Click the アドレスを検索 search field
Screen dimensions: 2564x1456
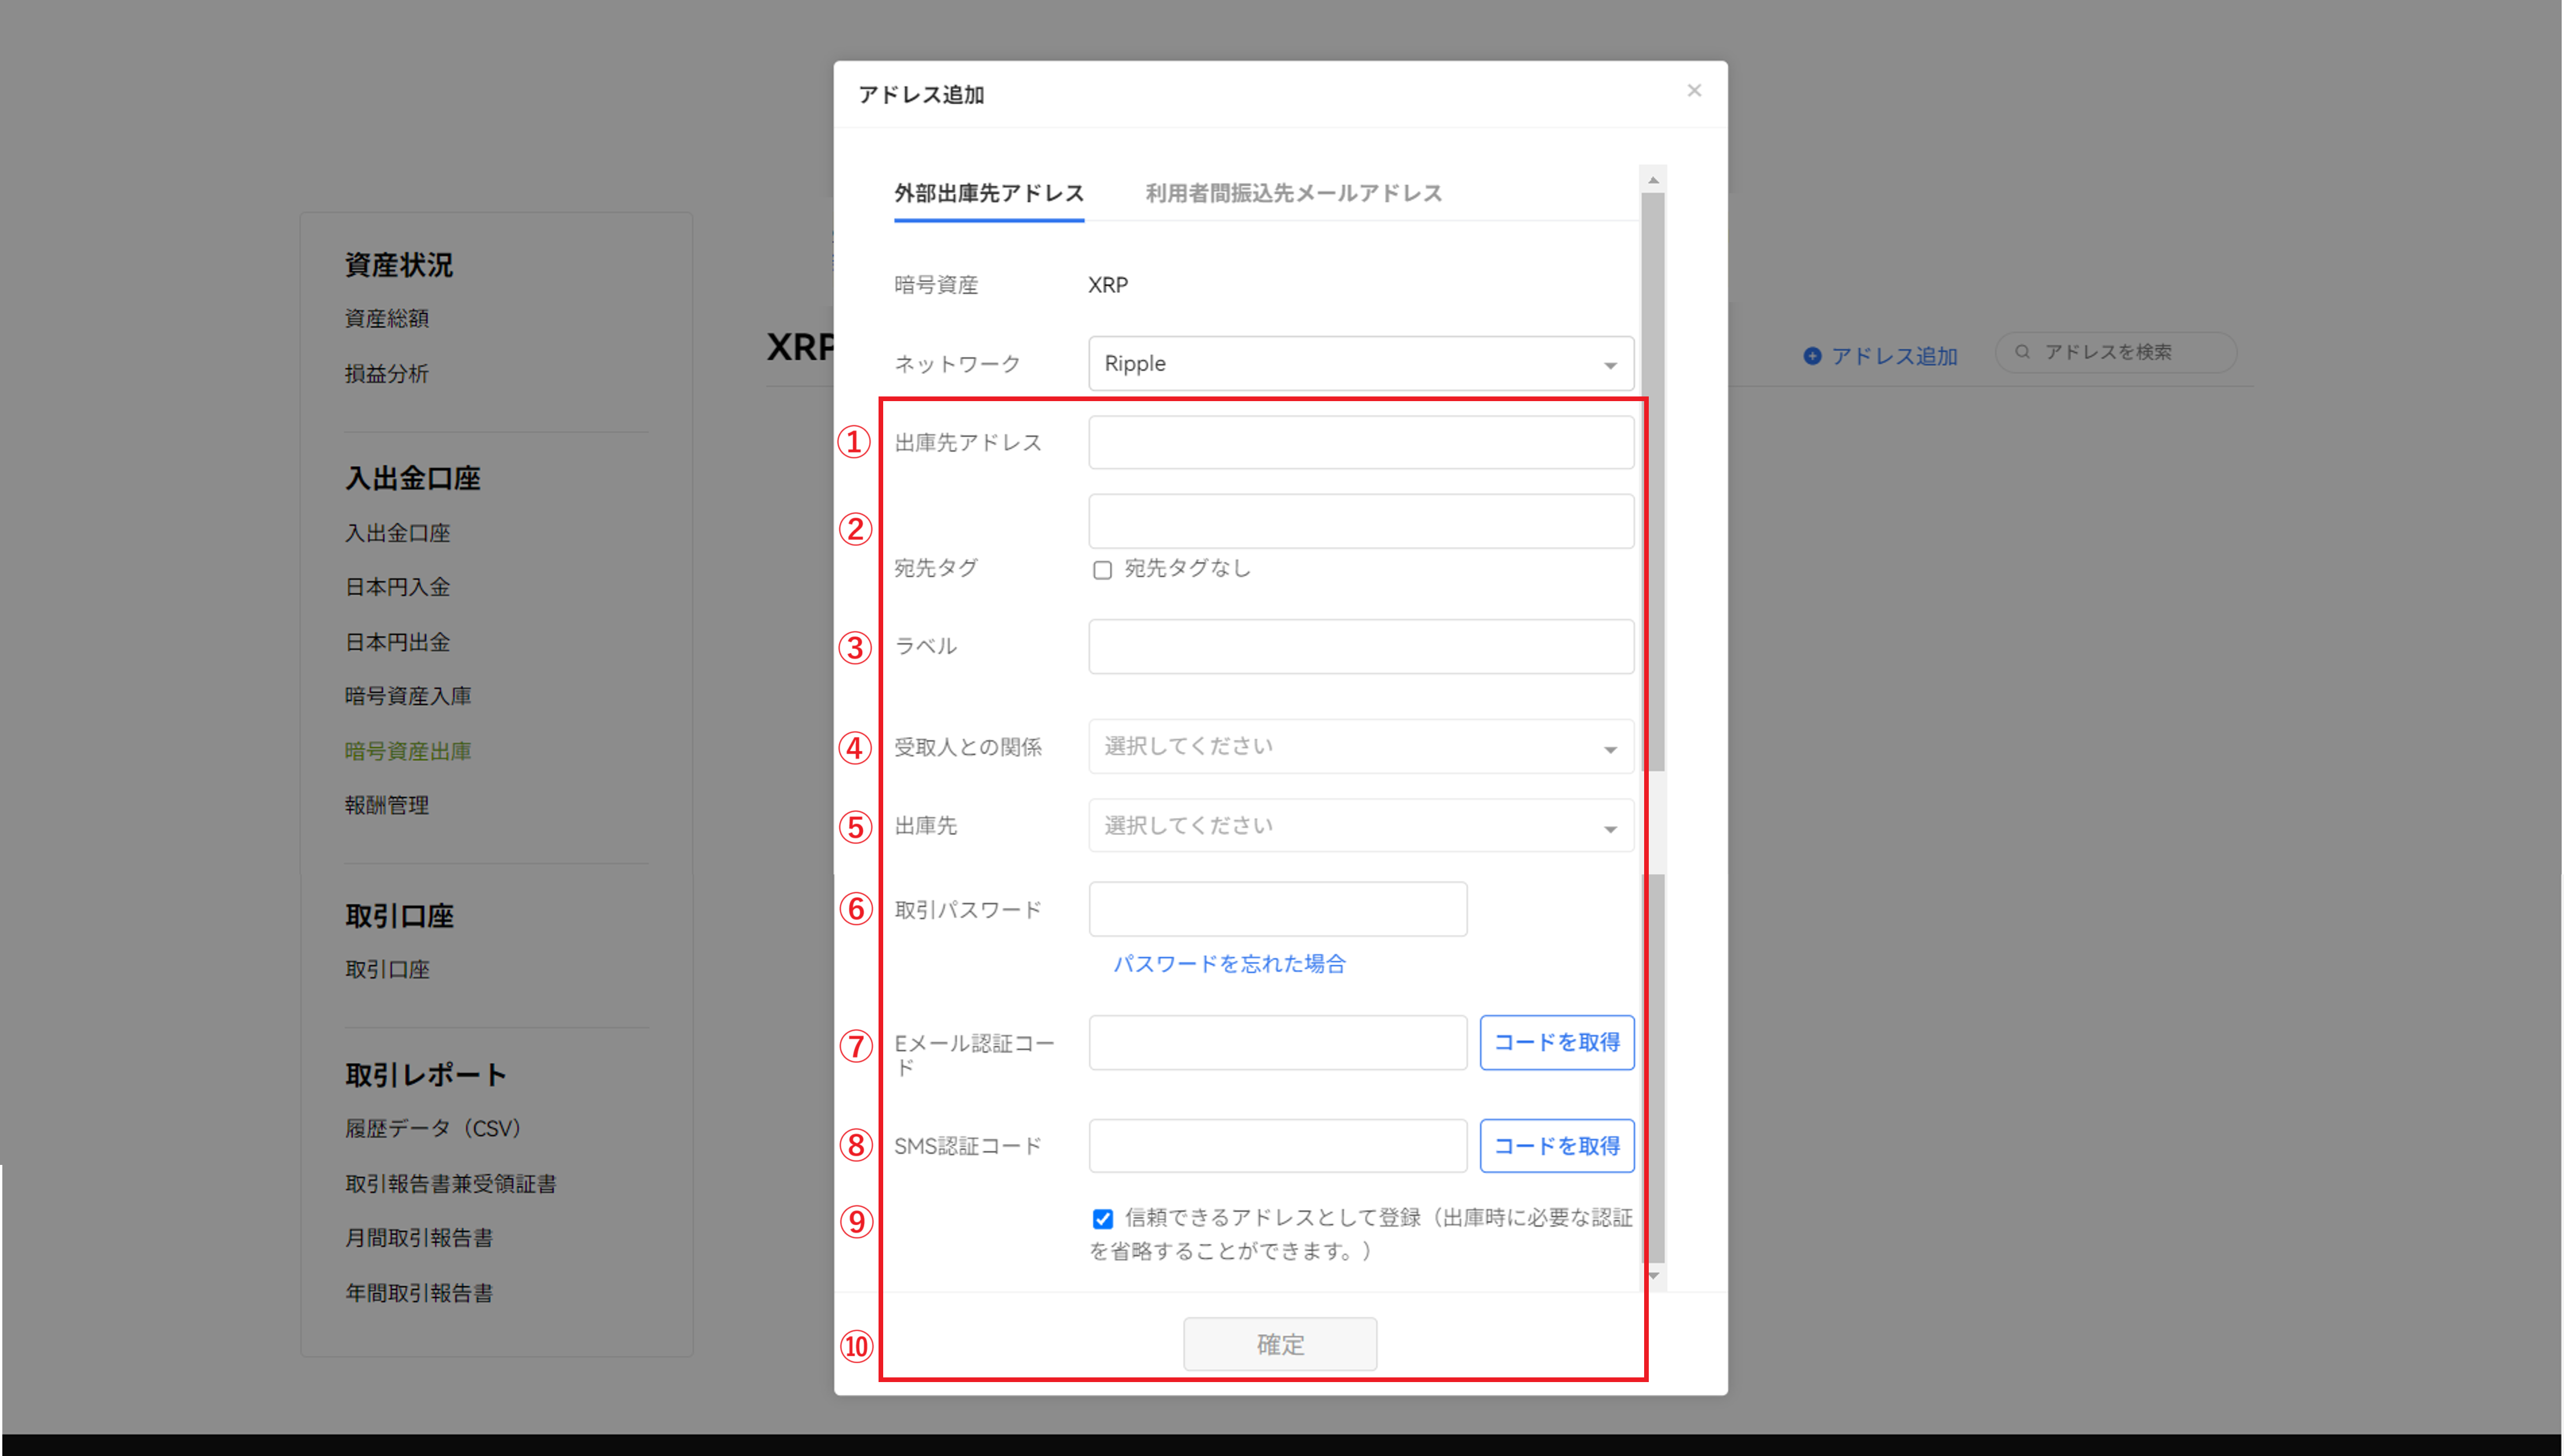[x=2115, y=352]
